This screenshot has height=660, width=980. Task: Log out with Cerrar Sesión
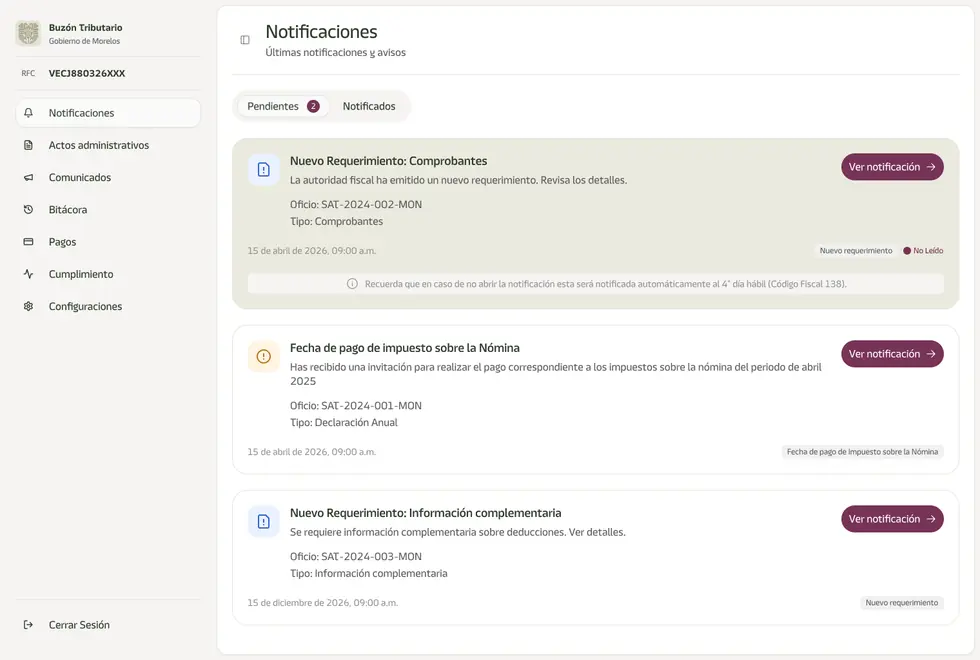click(x=108, y=624)
